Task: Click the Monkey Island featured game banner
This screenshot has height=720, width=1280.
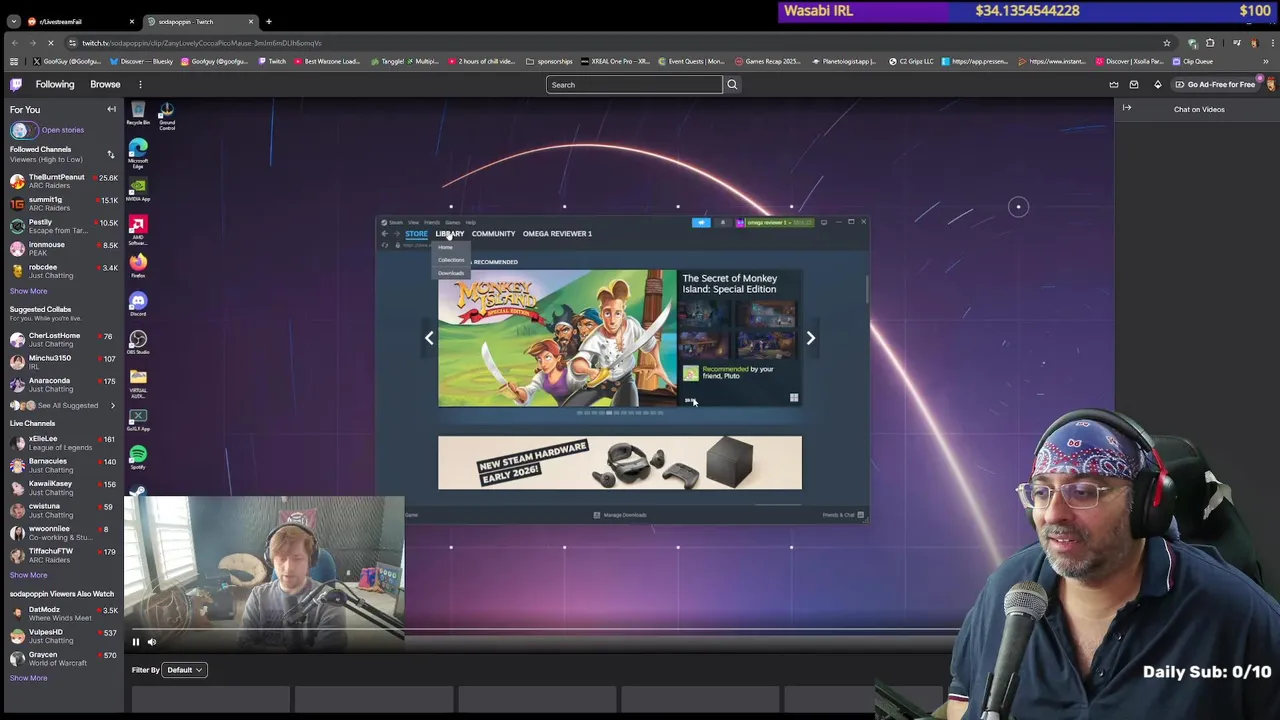Action: [x=557, y=338]
